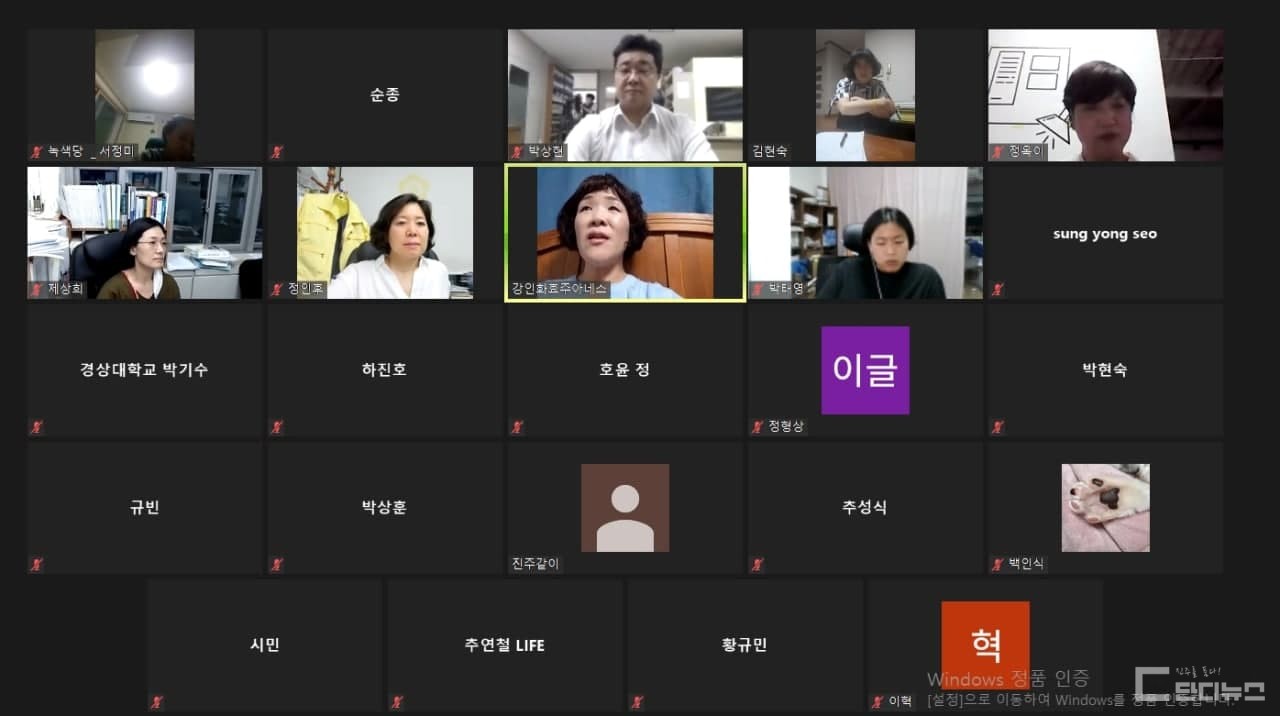Click the muted mic icon on sung yong seo's tile
Viewport: 1280px width, 716px height.
[995, 288]
